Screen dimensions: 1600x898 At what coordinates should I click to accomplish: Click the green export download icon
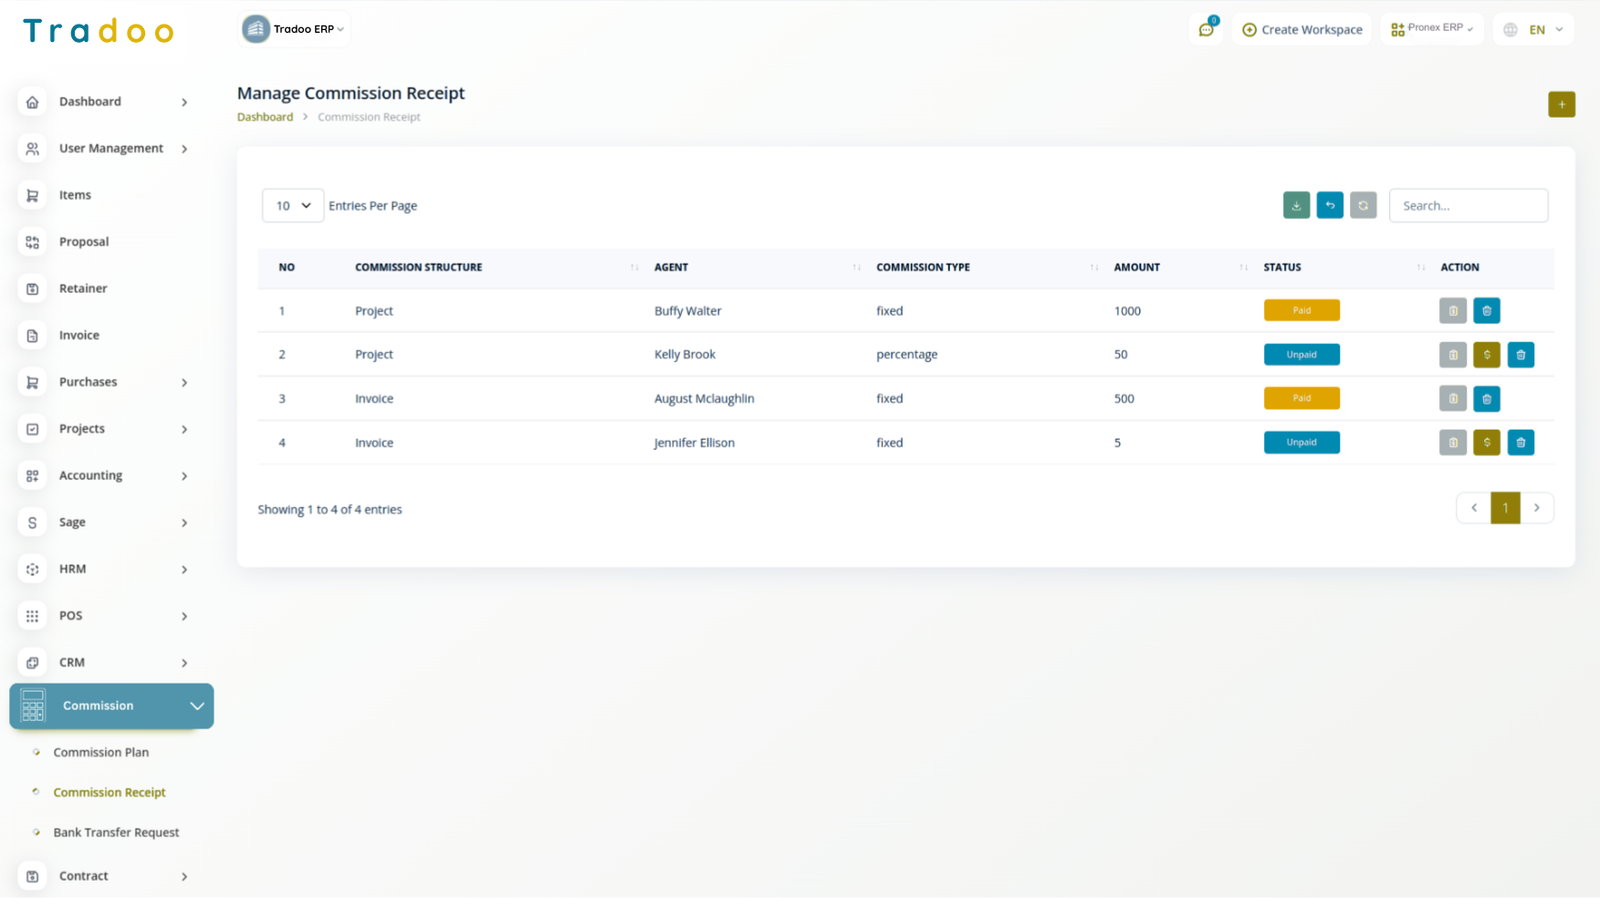click(x=1296, y=205)
